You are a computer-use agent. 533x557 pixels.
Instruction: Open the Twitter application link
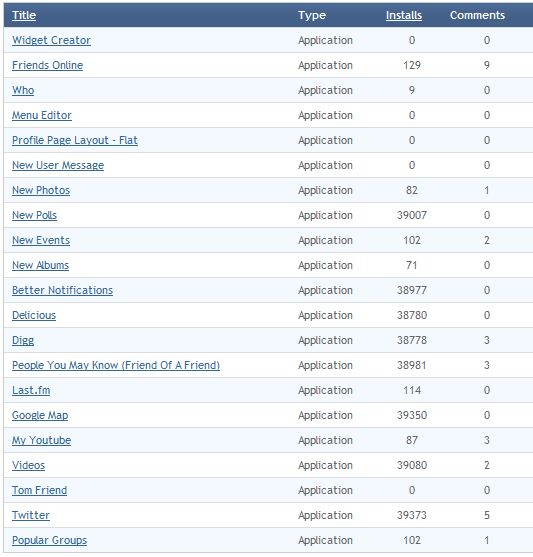pos(31,515)
